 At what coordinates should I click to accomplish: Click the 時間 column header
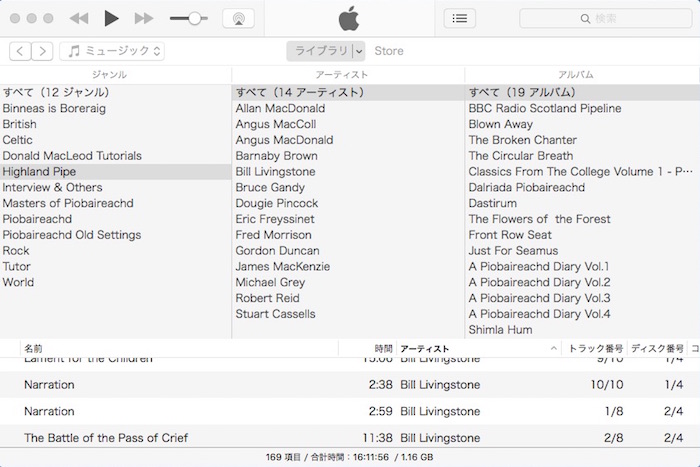(x=383, y=348)
